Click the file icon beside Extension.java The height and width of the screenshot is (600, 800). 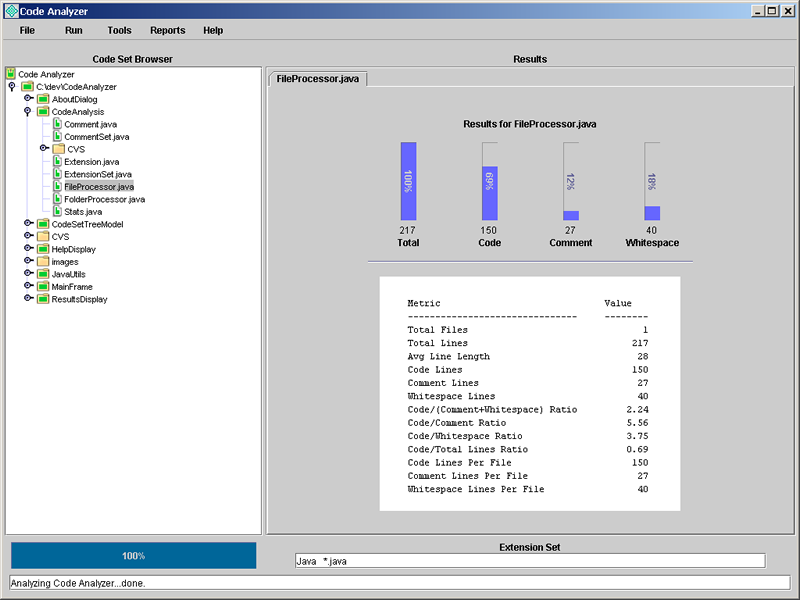(x=57, y=161)
